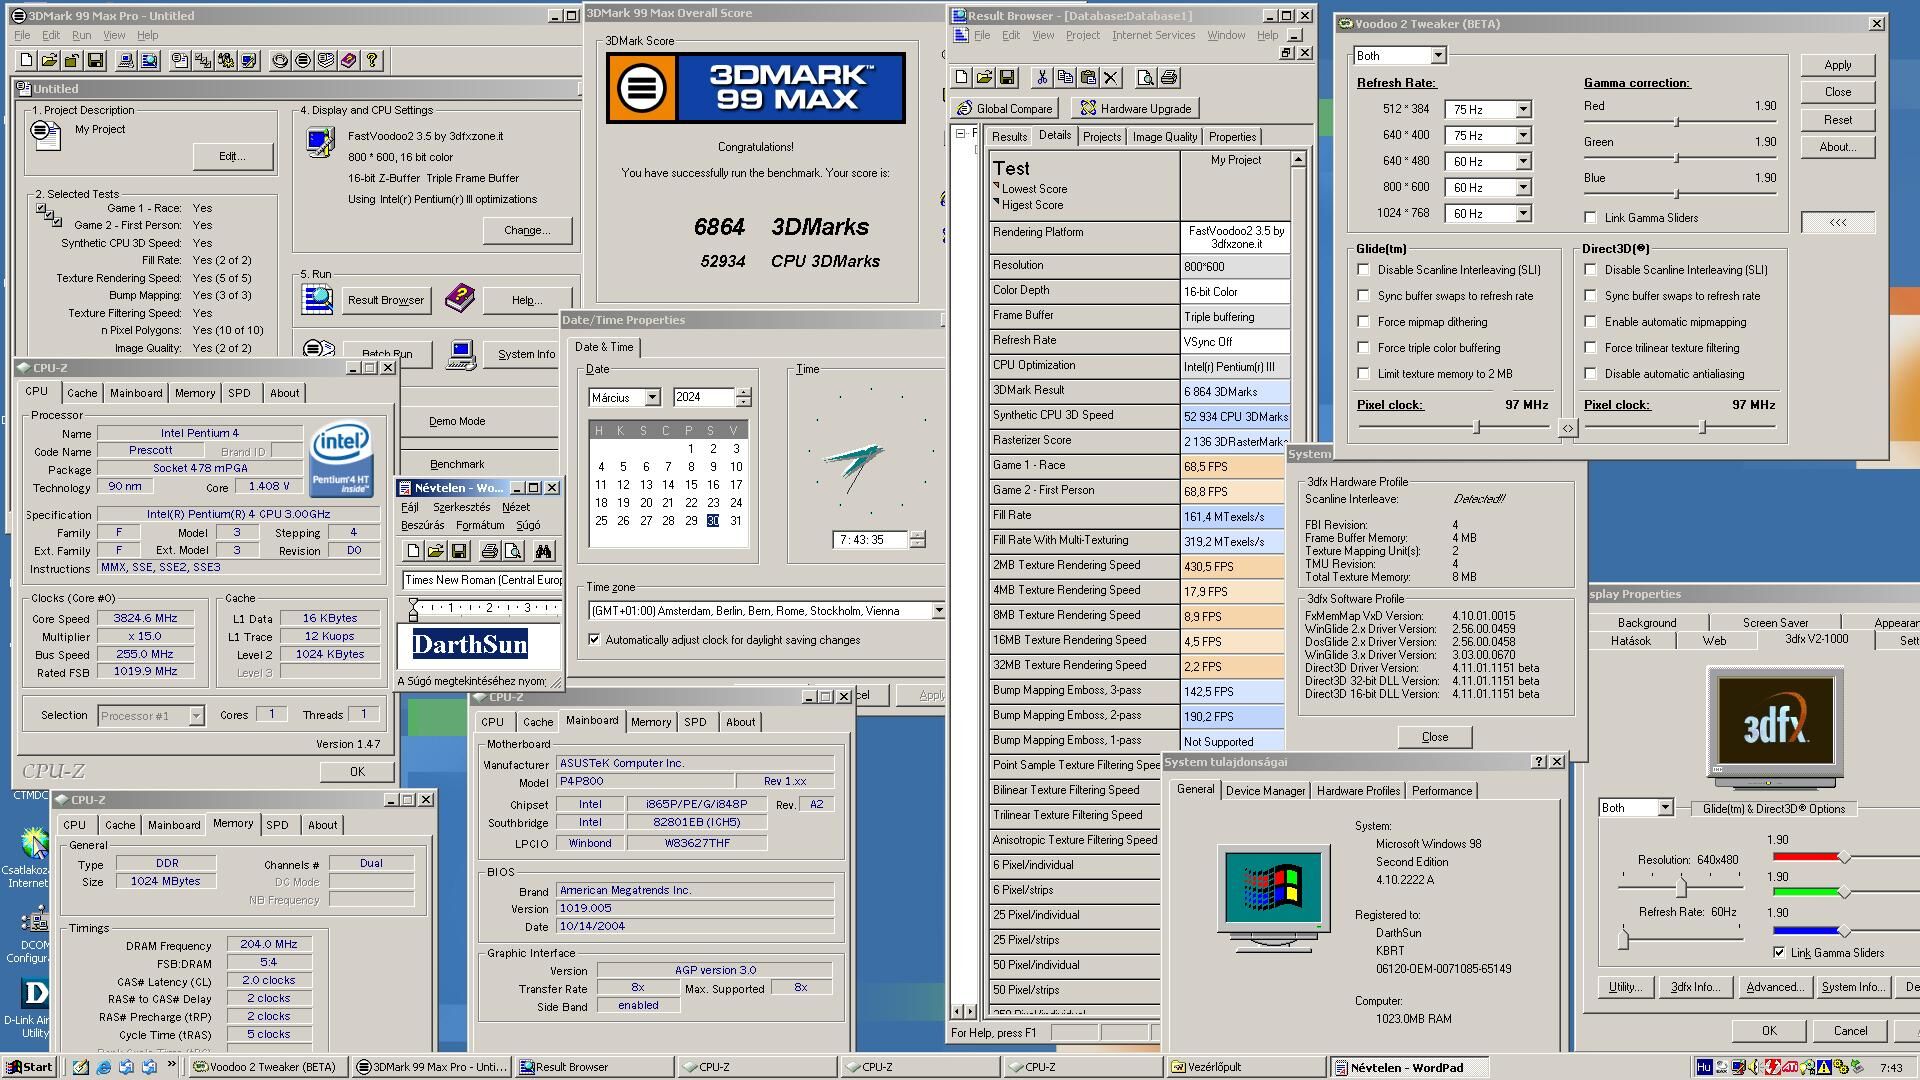Toggle Glide Sync buffer swaps to refresh rate
This screenshot has height=1080, width=1920.
point(1363,296)
